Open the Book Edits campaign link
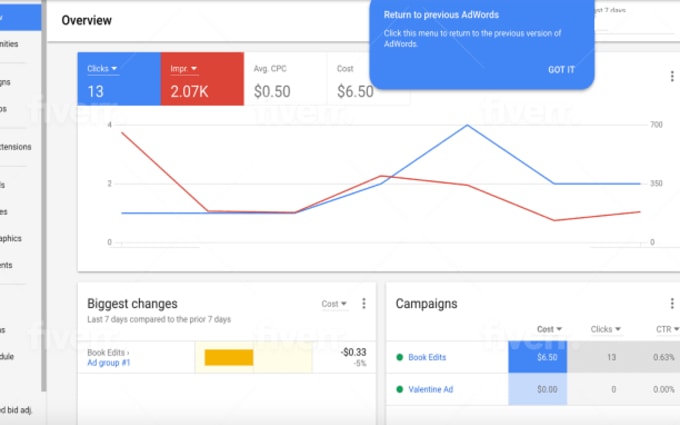This screenshot has width=680, height=425. 427,357
